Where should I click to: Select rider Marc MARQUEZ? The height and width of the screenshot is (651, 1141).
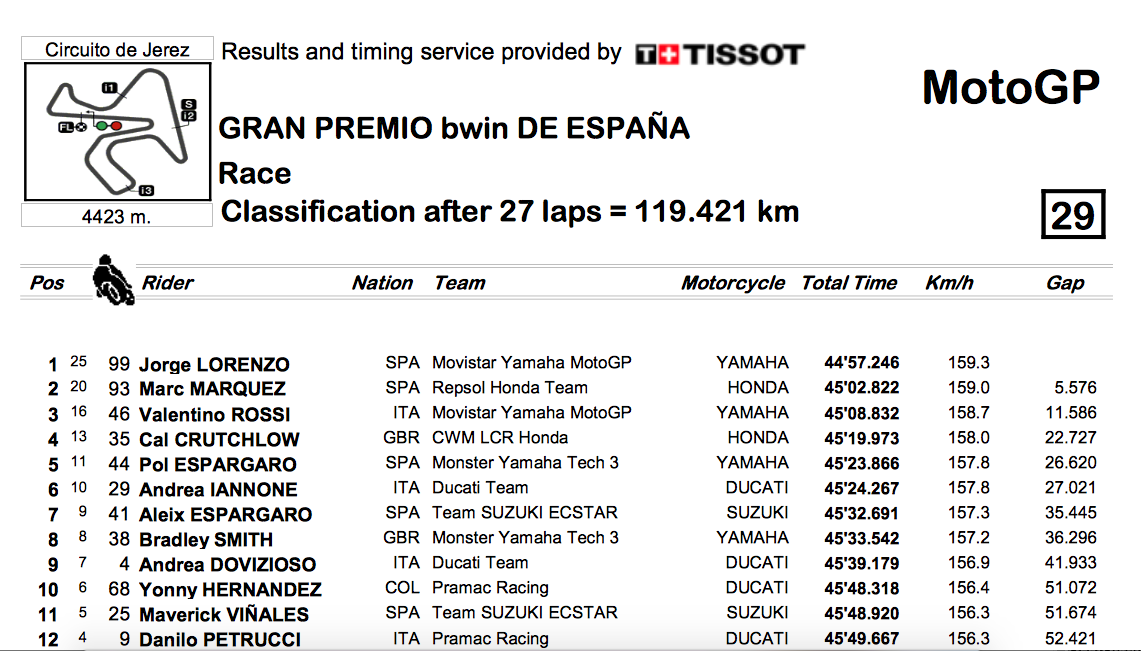point(212,389)
